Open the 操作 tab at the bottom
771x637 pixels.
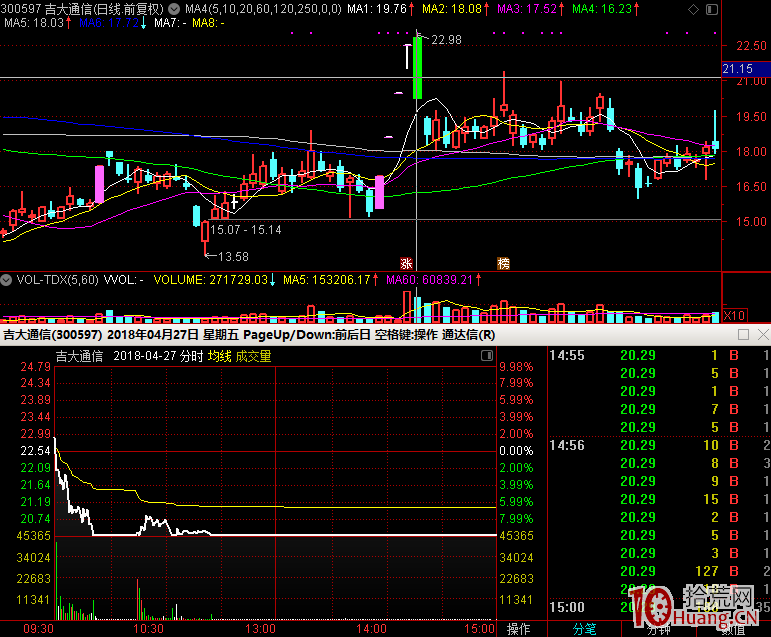(518, 629)
